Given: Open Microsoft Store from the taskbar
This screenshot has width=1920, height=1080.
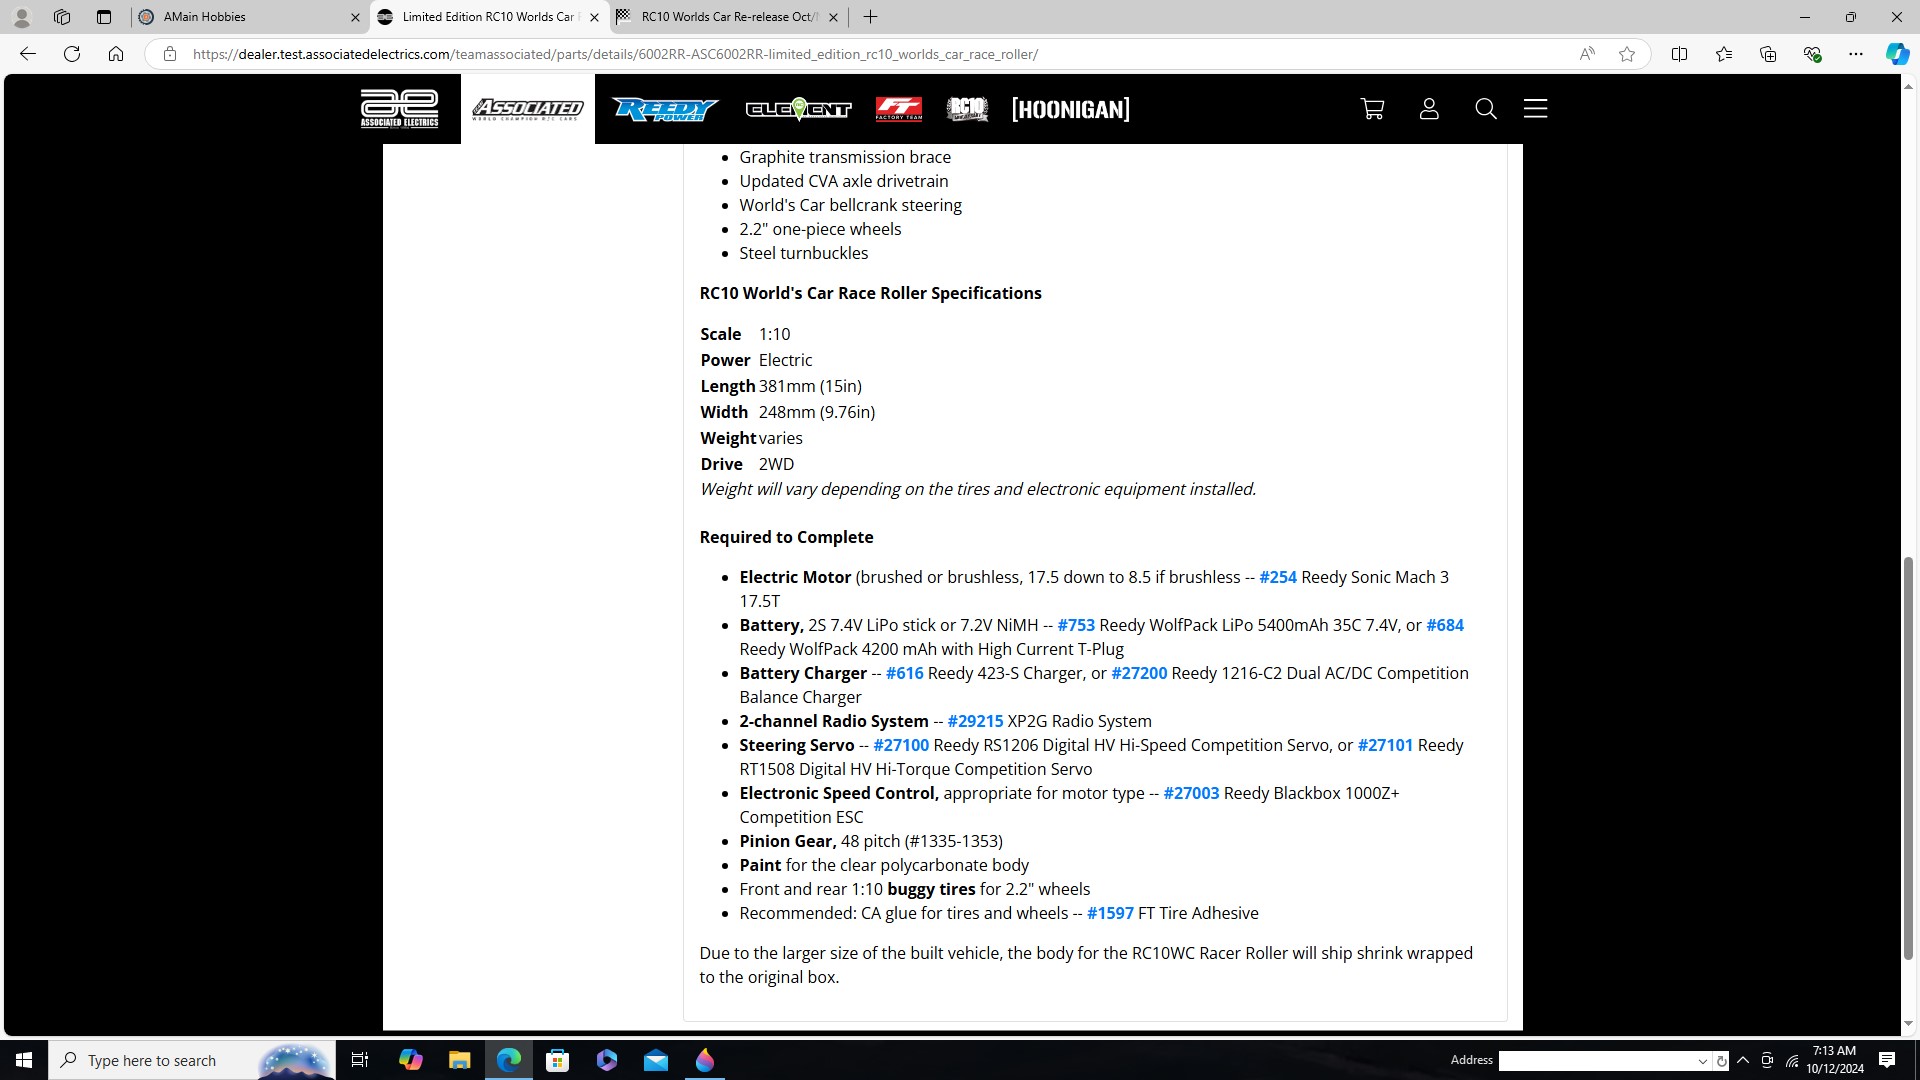Looking at the screenshot, I should pyautogui.click(x=558, y=1060).
